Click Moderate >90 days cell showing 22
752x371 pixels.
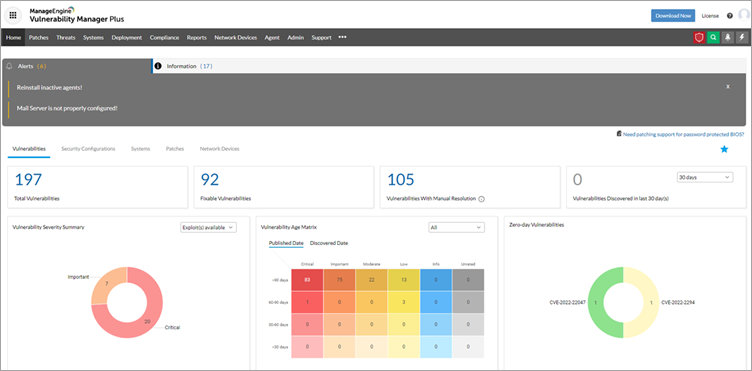pyautogui.click(x=372, y=280)
